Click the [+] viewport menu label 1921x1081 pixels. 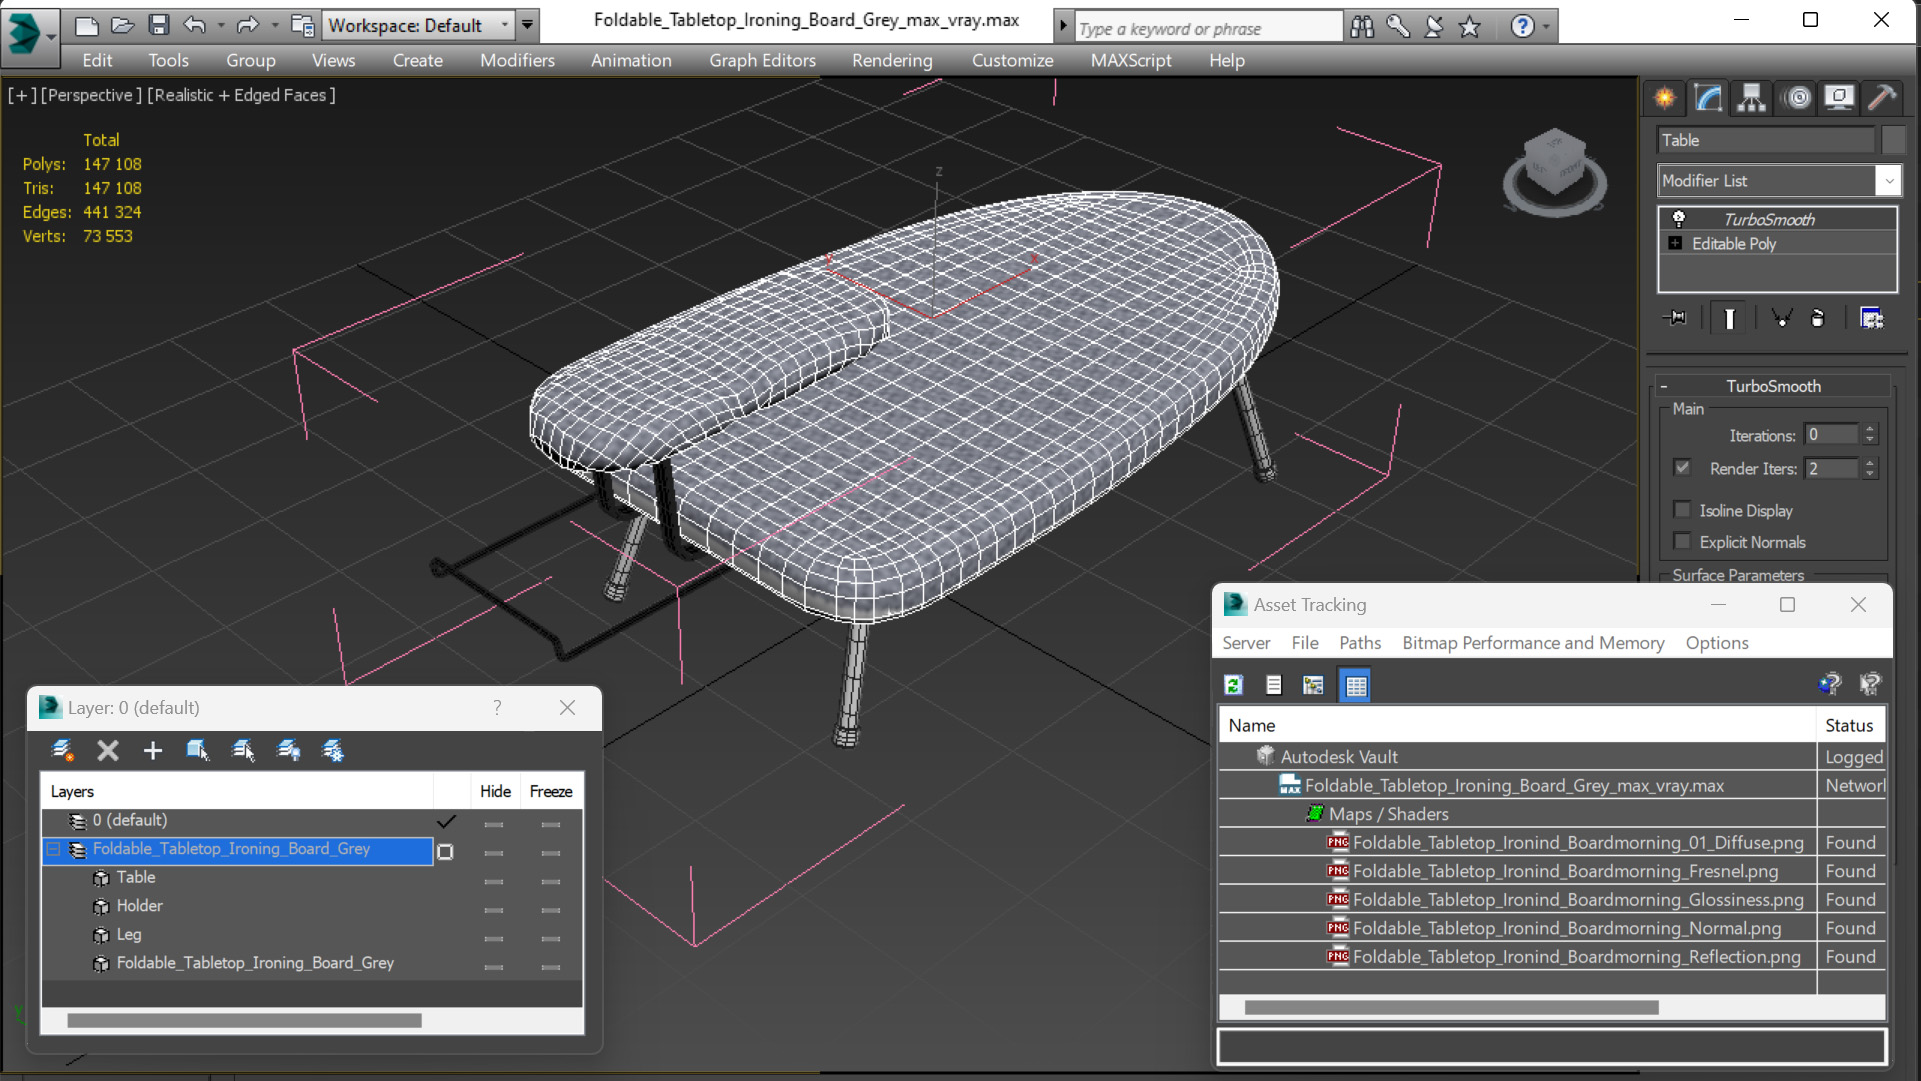pos(22,95)
